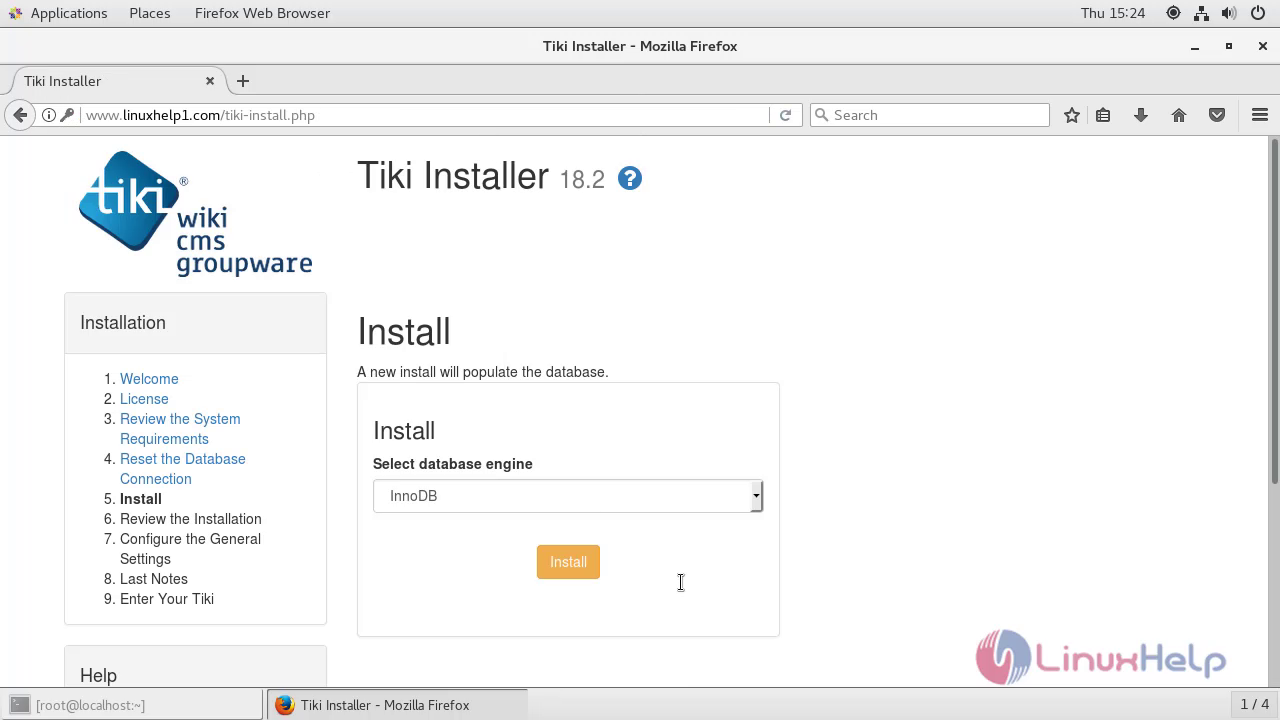Open the Pocket icon in the toolbar
1280x720 pixels.
[1217, 115]
